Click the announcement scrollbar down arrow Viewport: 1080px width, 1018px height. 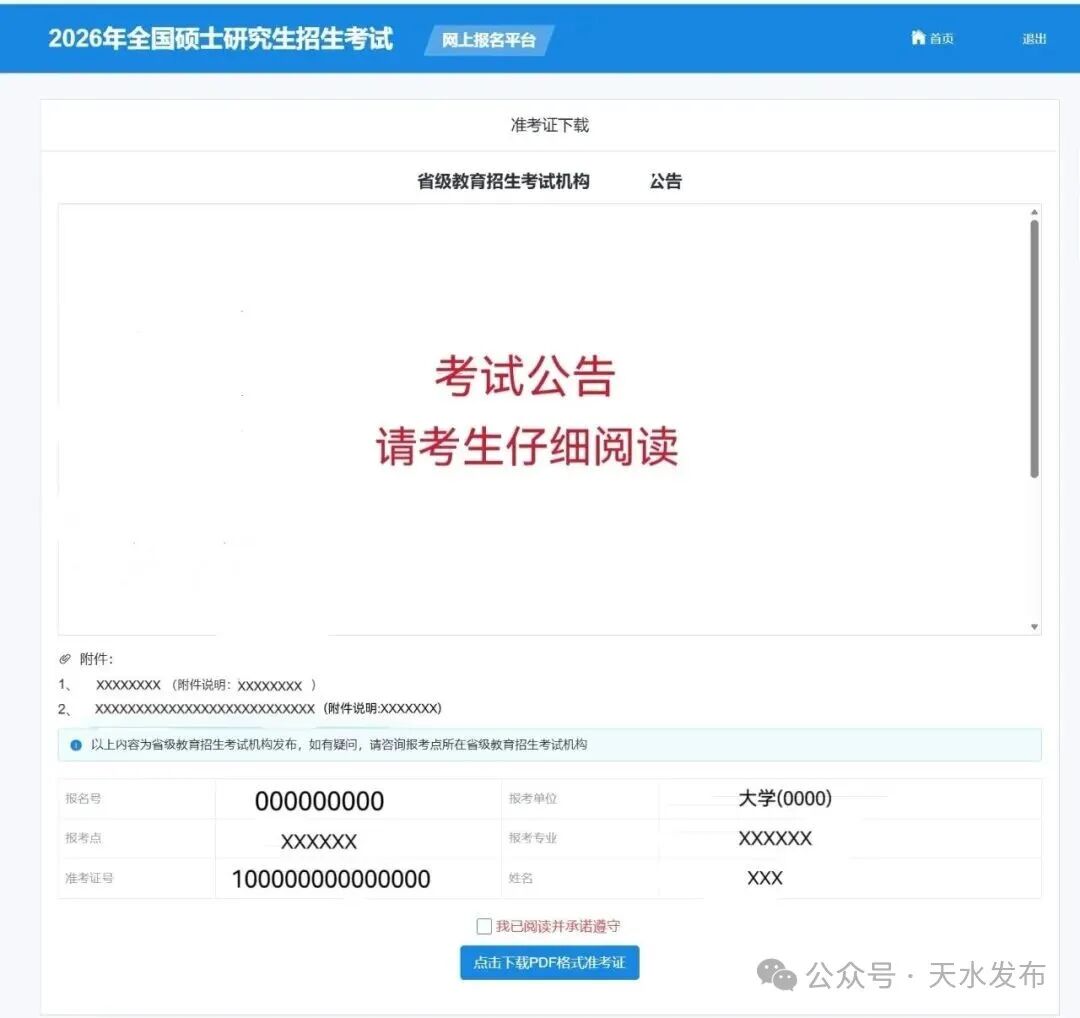[x=1034, y=626]
